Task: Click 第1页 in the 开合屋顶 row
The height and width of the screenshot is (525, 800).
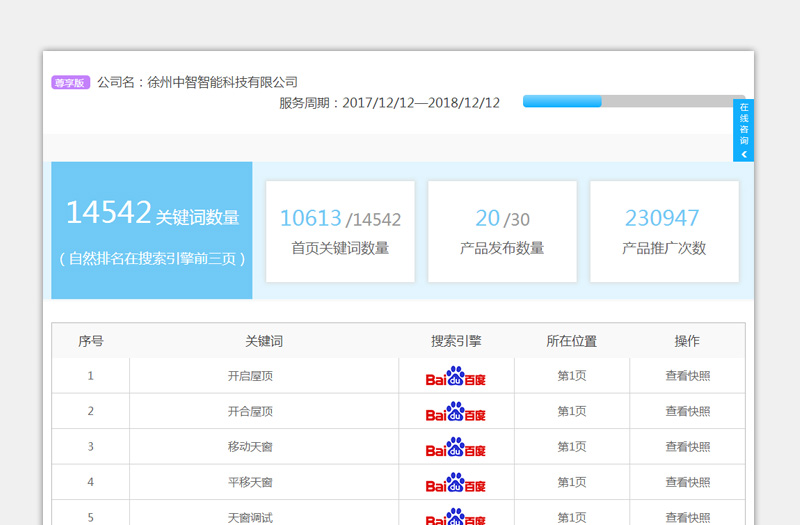Action: point(571,411)
